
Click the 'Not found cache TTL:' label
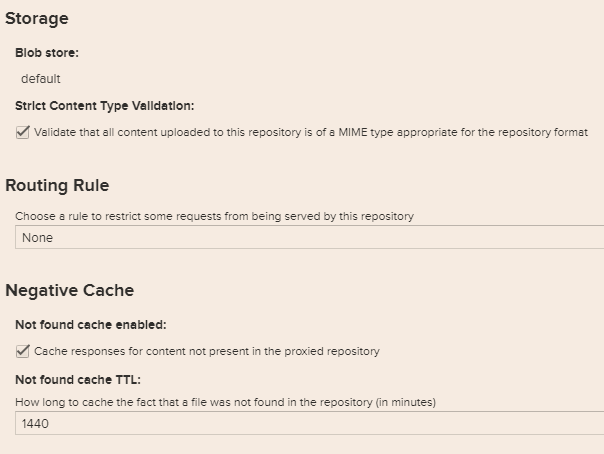pos(78,380)
